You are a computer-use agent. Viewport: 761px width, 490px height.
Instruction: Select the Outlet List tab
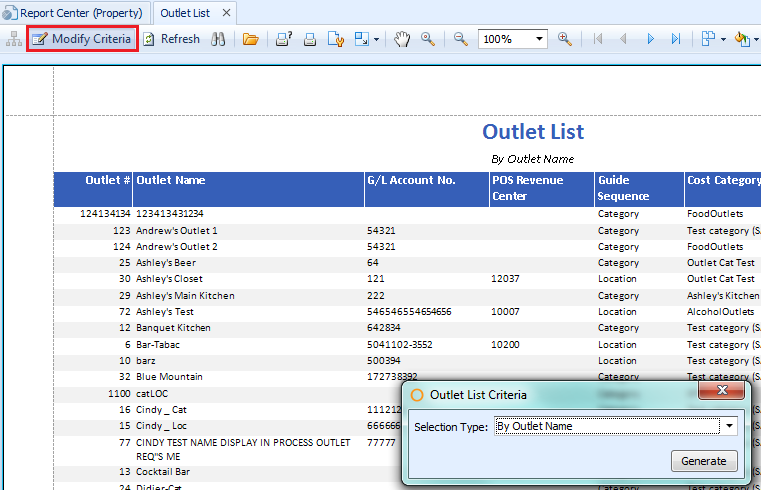(185, 13)
